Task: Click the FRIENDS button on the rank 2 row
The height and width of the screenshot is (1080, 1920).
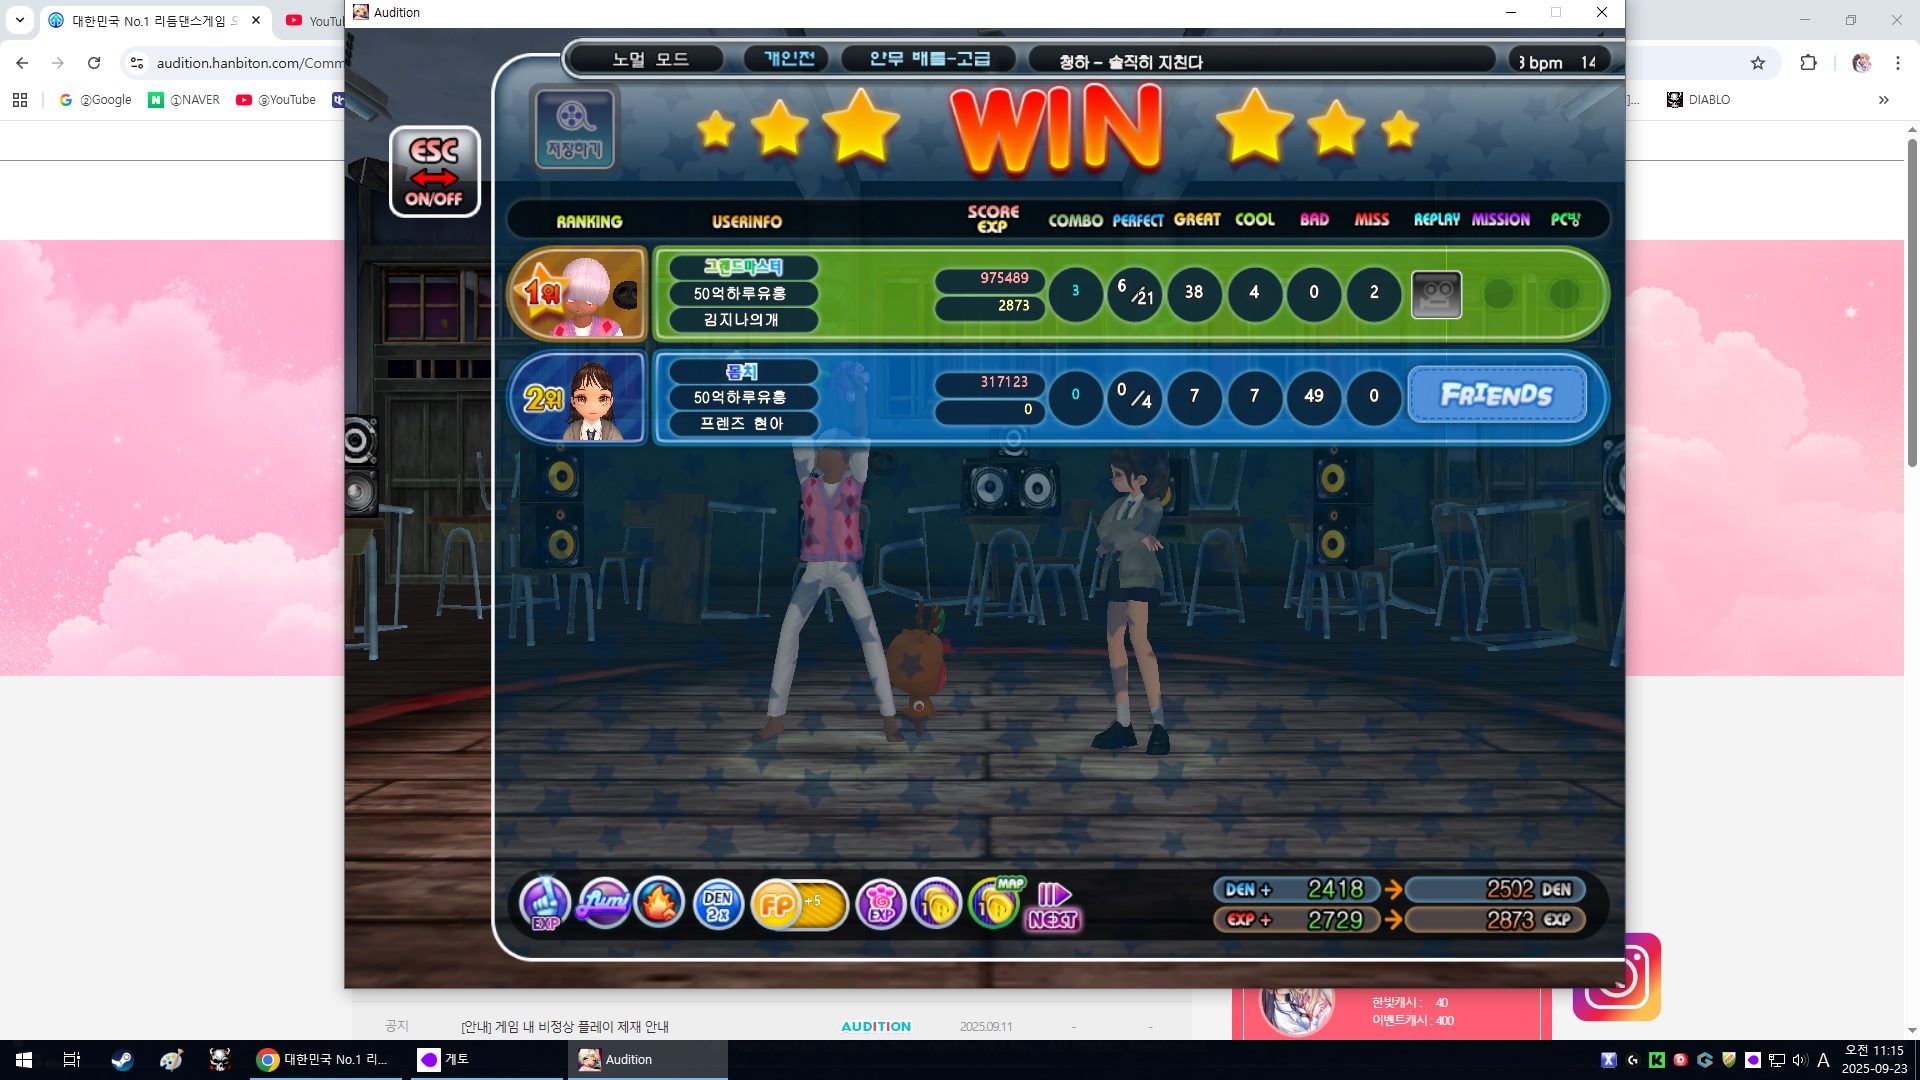Action: click(1496, 396)
